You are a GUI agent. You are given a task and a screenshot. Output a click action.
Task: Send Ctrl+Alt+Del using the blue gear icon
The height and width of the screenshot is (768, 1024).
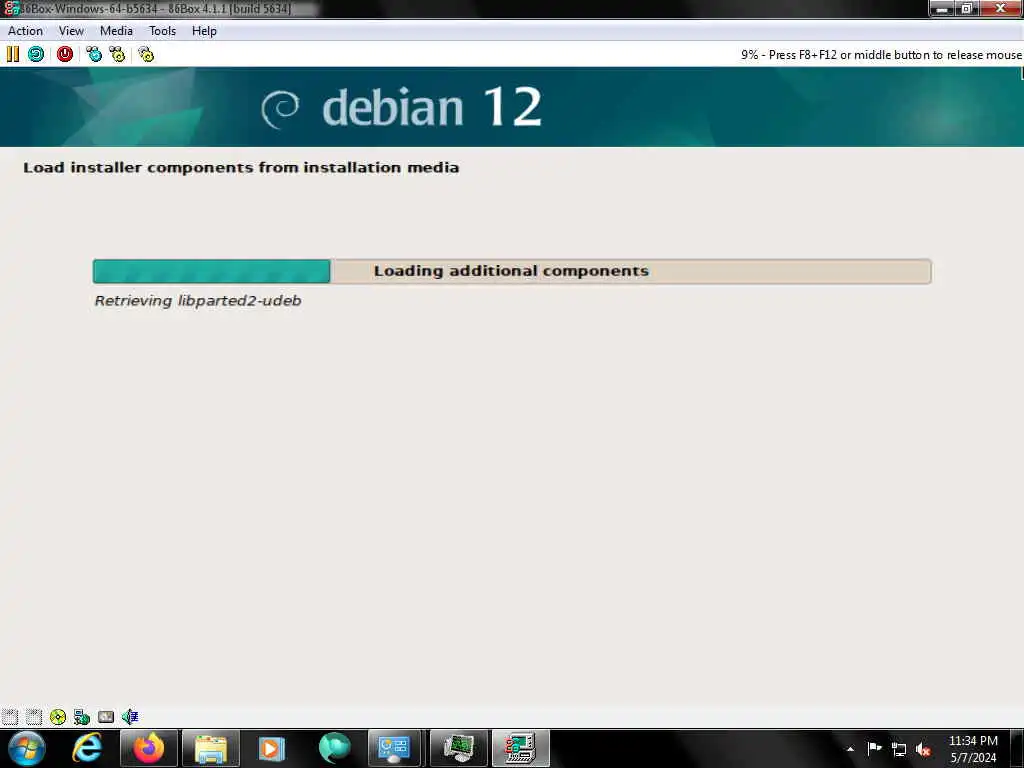point(94,54)
